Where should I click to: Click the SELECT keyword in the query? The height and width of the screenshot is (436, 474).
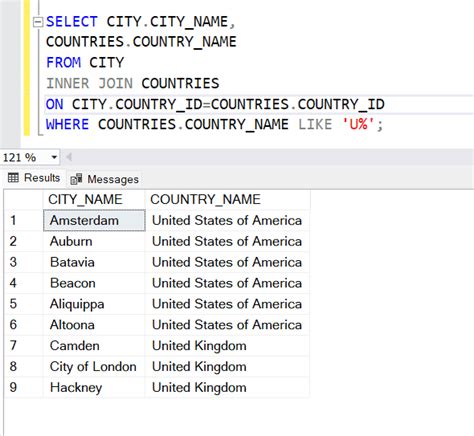pos(72,22)
